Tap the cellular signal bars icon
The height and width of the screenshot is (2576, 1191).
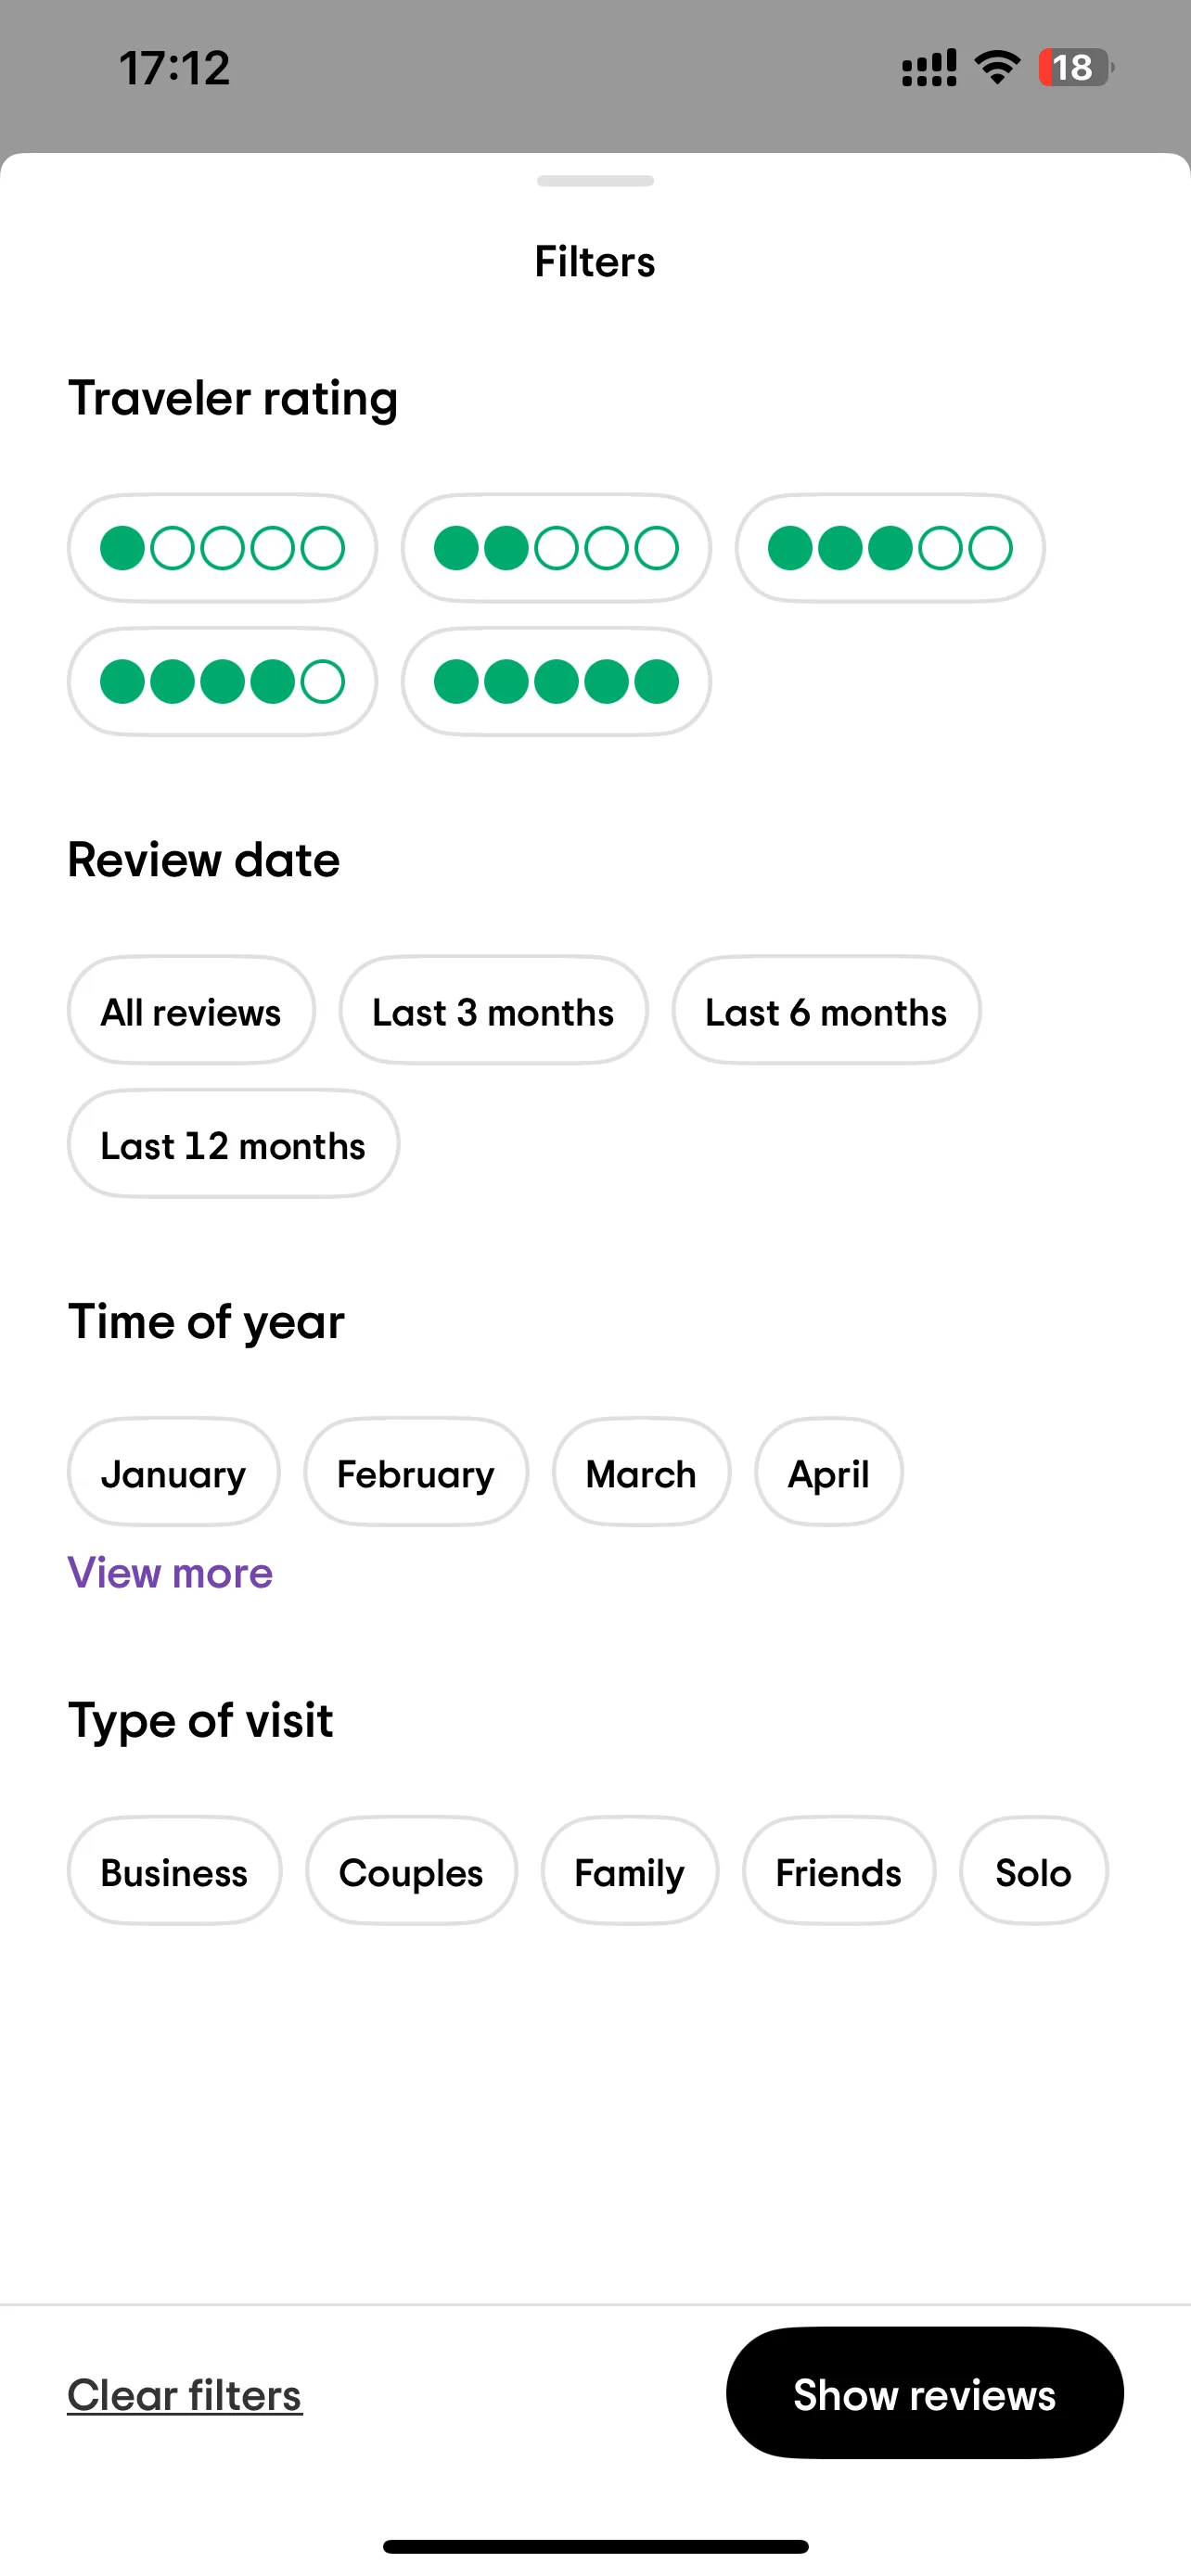click(929, 67)
